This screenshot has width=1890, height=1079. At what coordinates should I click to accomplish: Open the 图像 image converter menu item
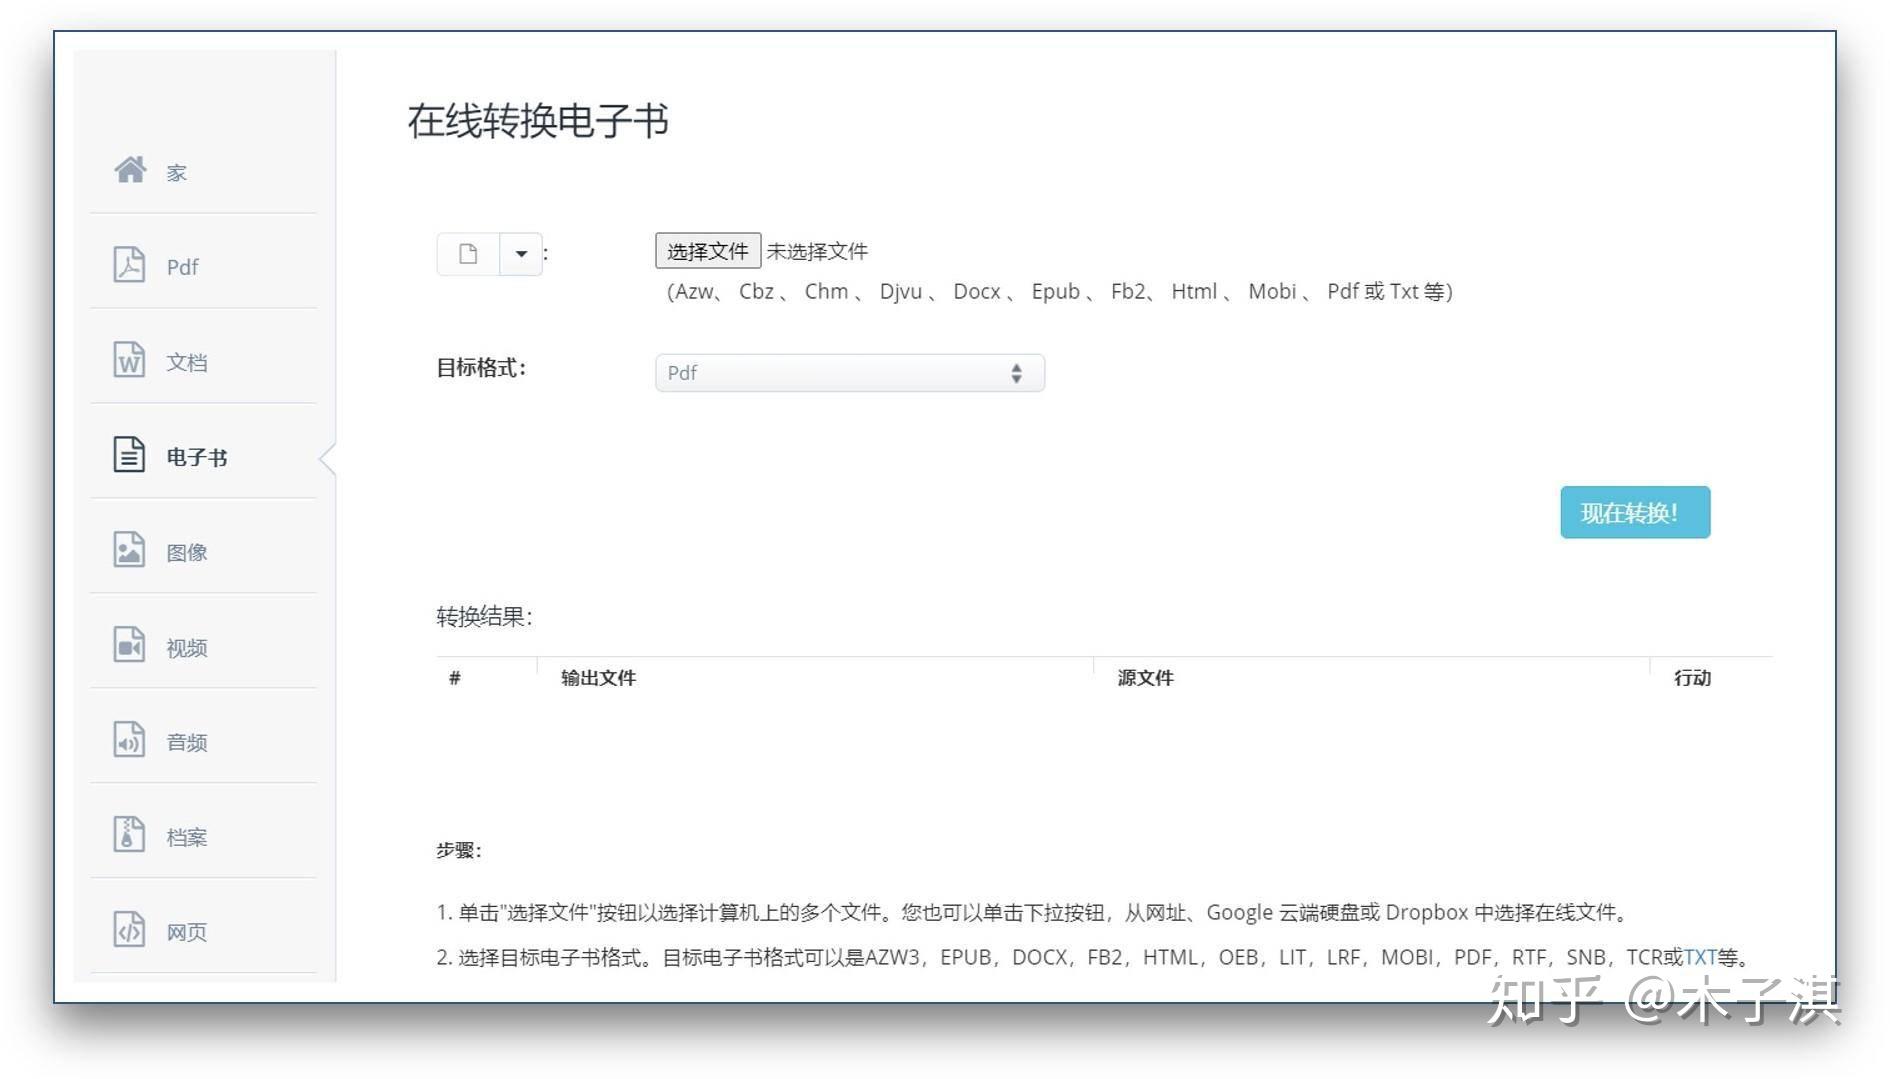203,551
